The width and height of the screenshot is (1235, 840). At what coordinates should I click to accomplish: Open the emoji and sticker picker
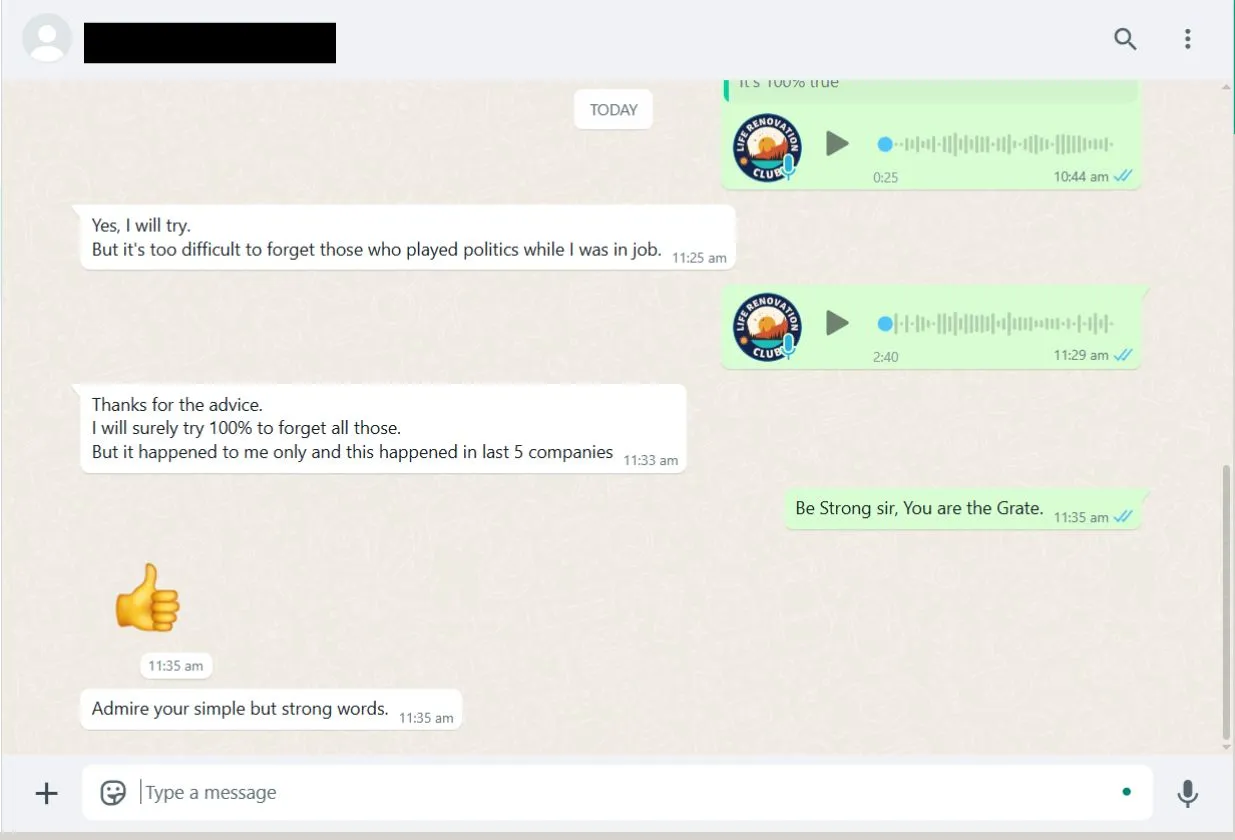(x=113, y=793)
